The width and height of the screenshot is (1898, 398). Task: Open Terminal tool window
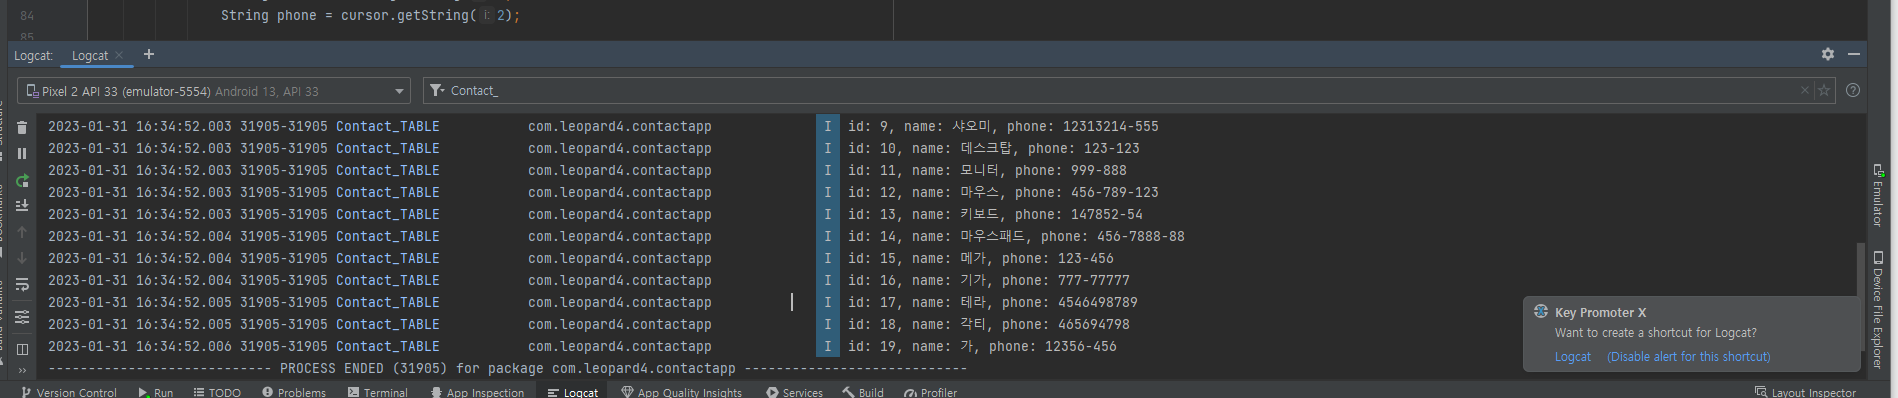coord(378,392)
